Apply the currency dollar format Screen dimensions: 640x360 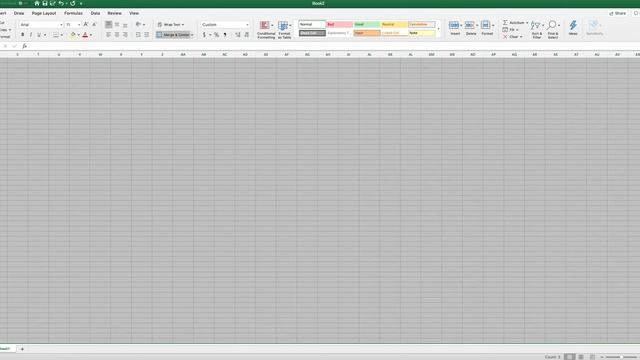(204, 35)
